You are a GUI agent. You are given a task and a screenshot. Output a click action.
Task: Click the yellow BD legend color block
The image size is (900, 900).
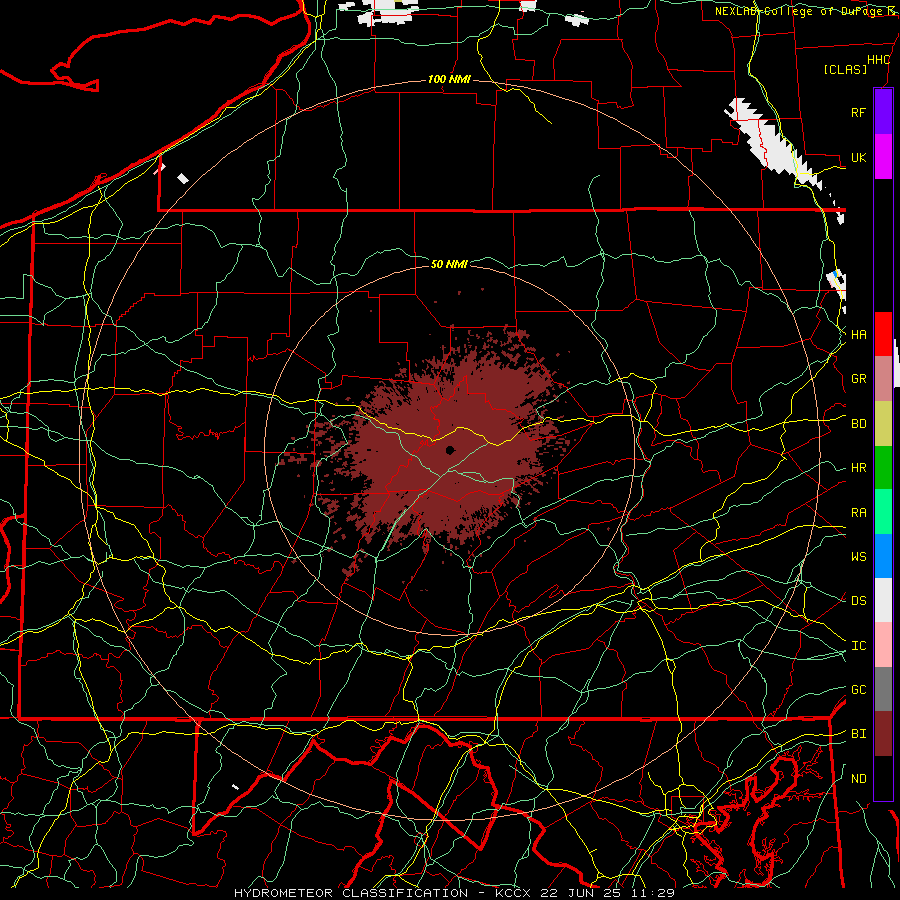(x=883, y=424)
